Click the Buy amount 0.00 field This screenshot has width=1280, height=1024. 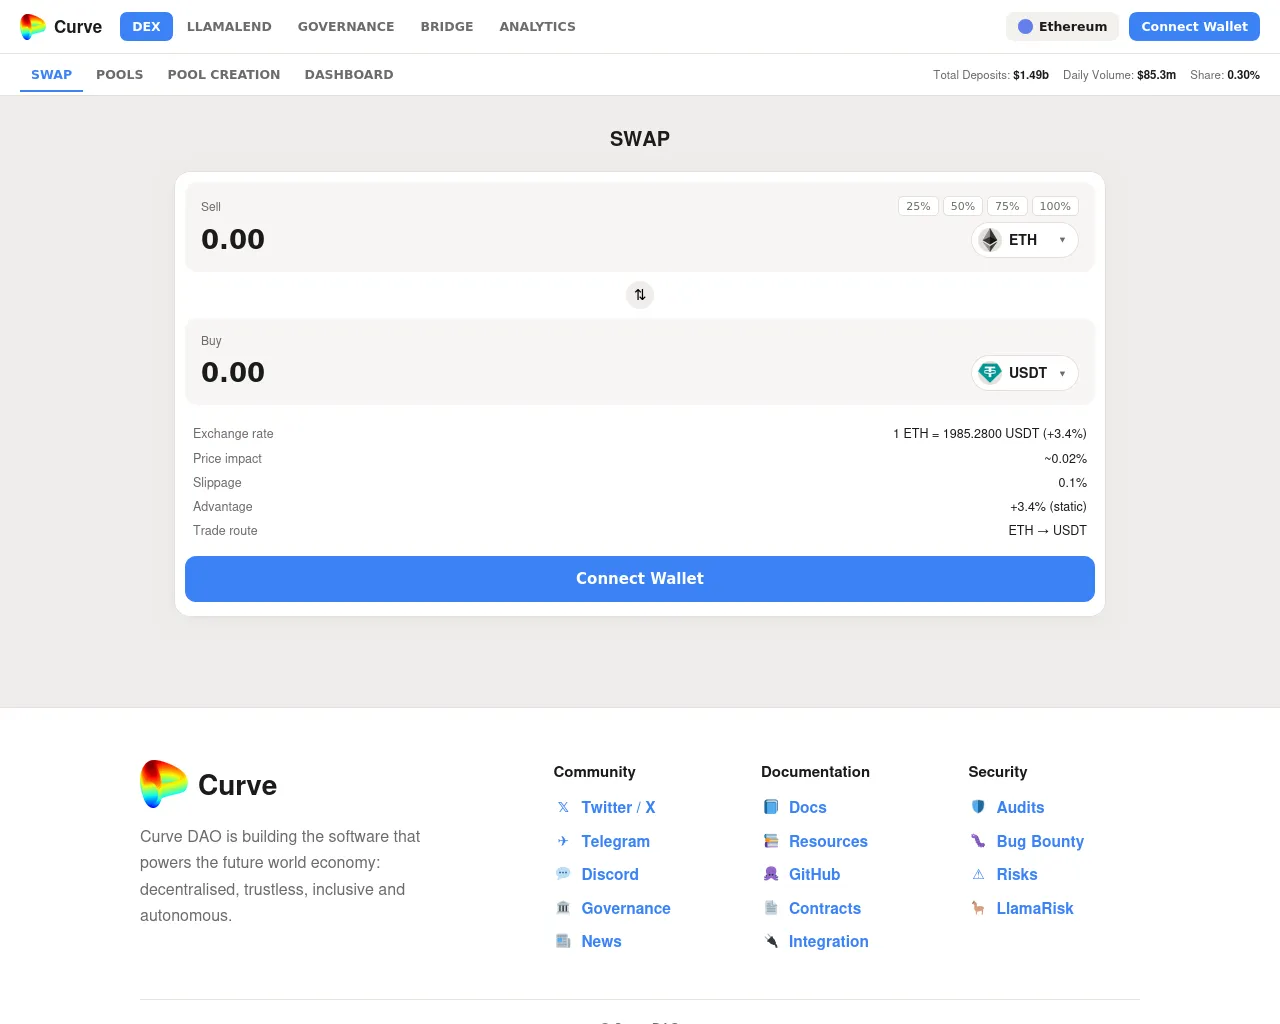tap(233, 372)
